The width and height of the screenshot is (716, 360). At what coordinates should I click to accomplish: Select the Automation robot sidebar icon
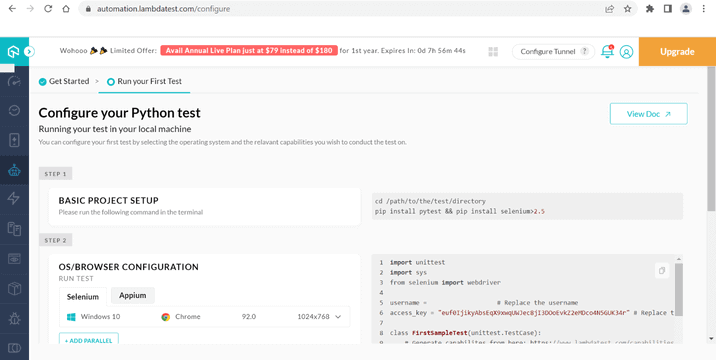[x=14, y=170]
